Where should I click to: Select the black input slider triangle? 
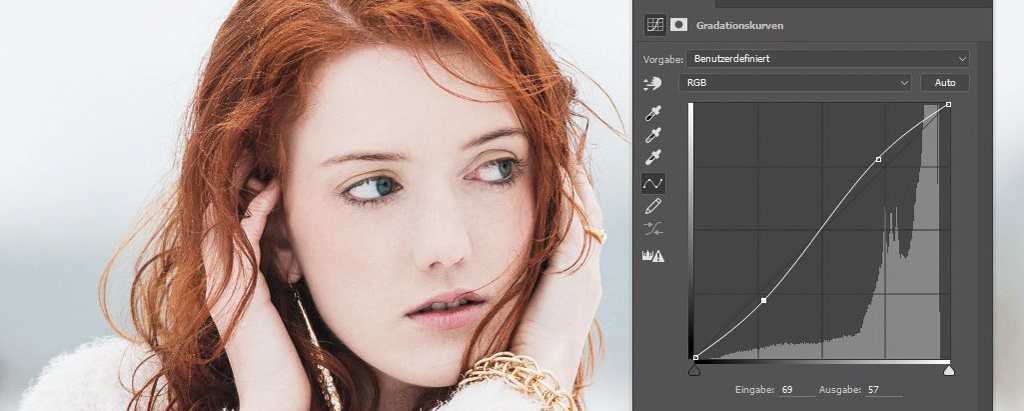695,371
